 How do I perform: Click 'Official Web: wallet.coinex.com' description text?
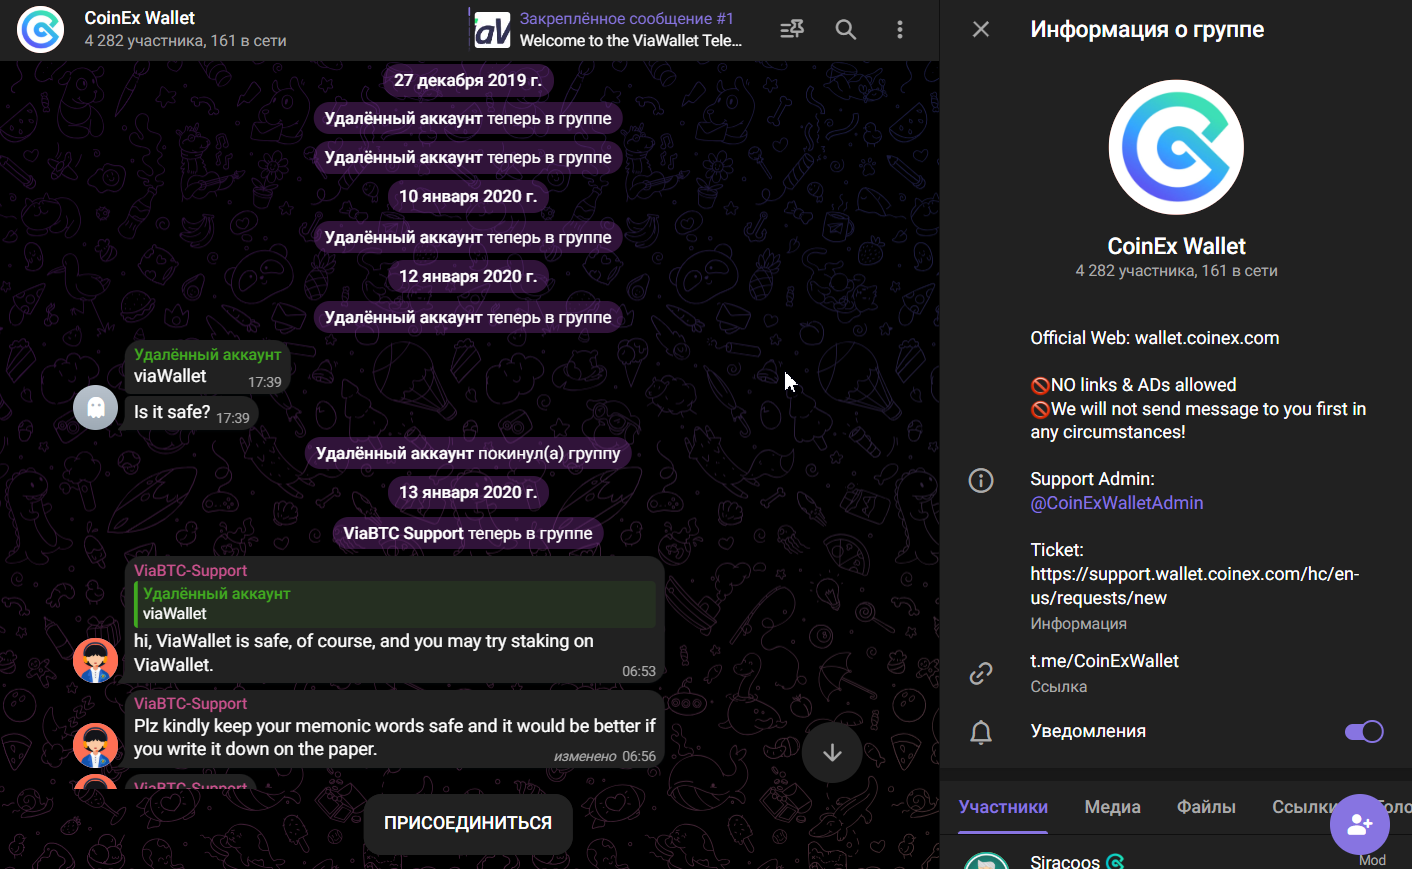click(x=1154, y=338)
